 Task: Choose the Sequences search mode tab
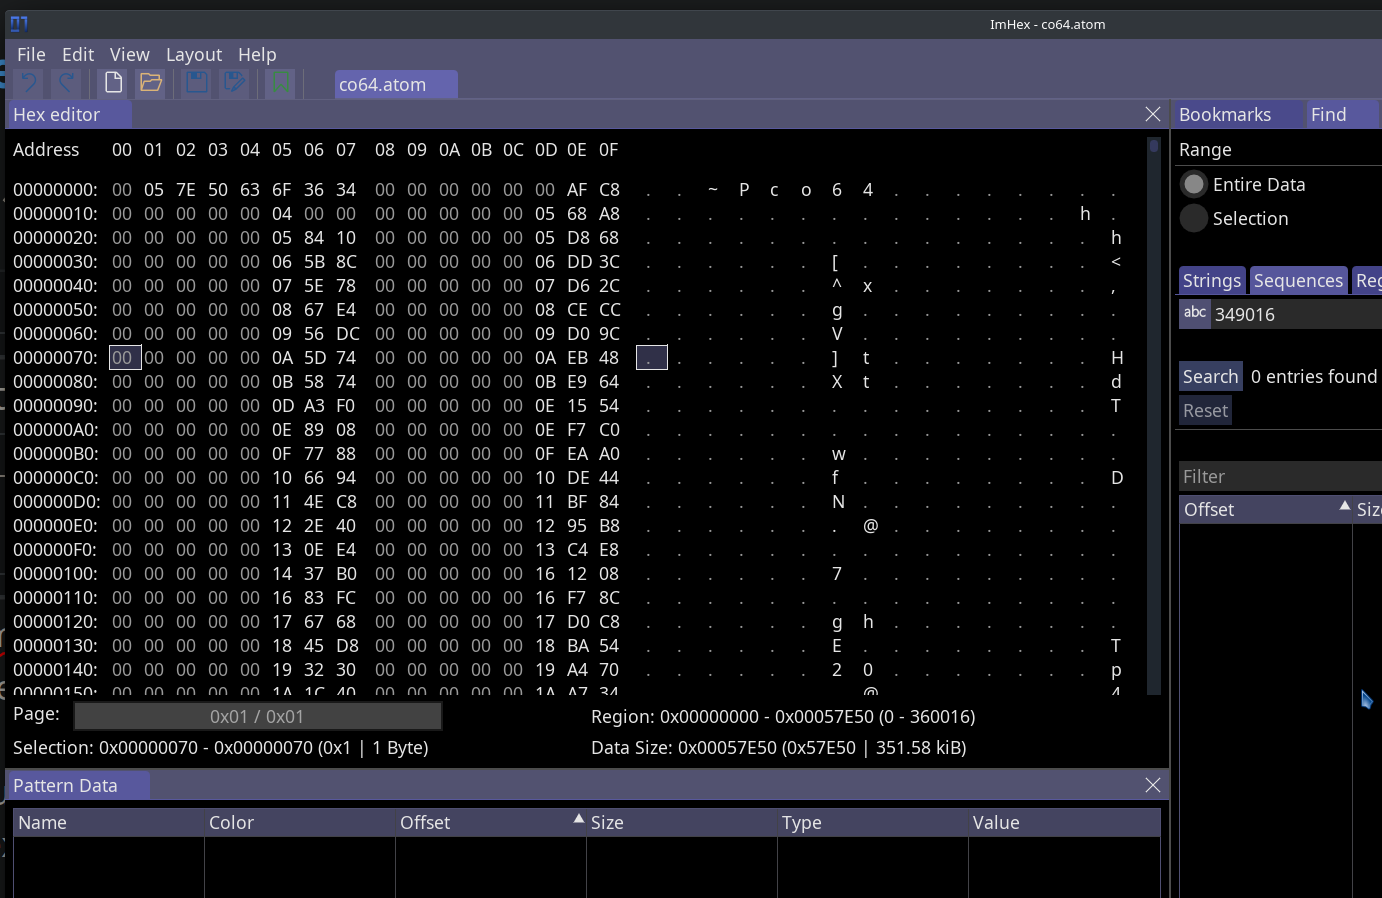point(1298,280)
